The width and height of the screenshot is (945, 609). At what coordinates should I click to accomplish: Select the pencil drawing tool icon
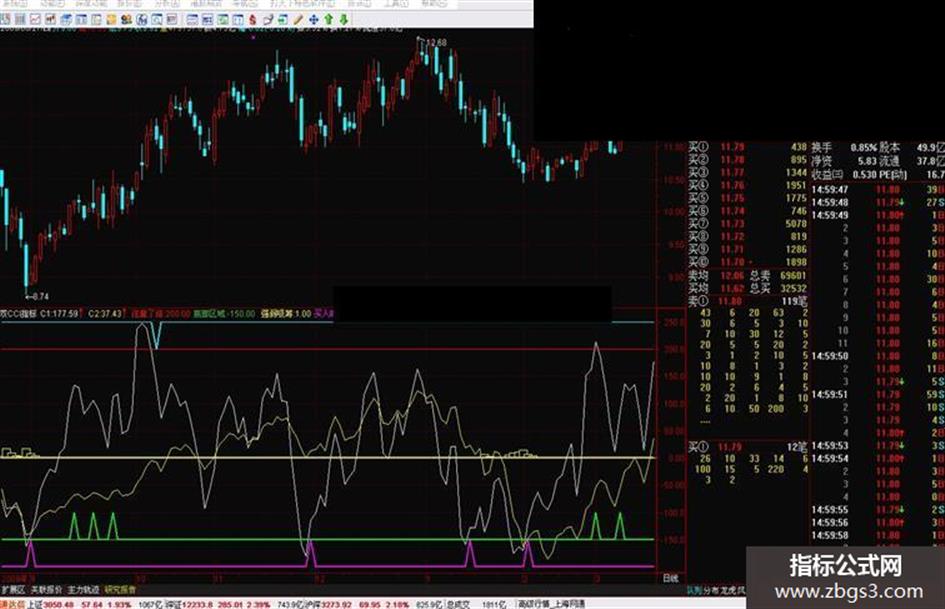[x=298, y=20]
